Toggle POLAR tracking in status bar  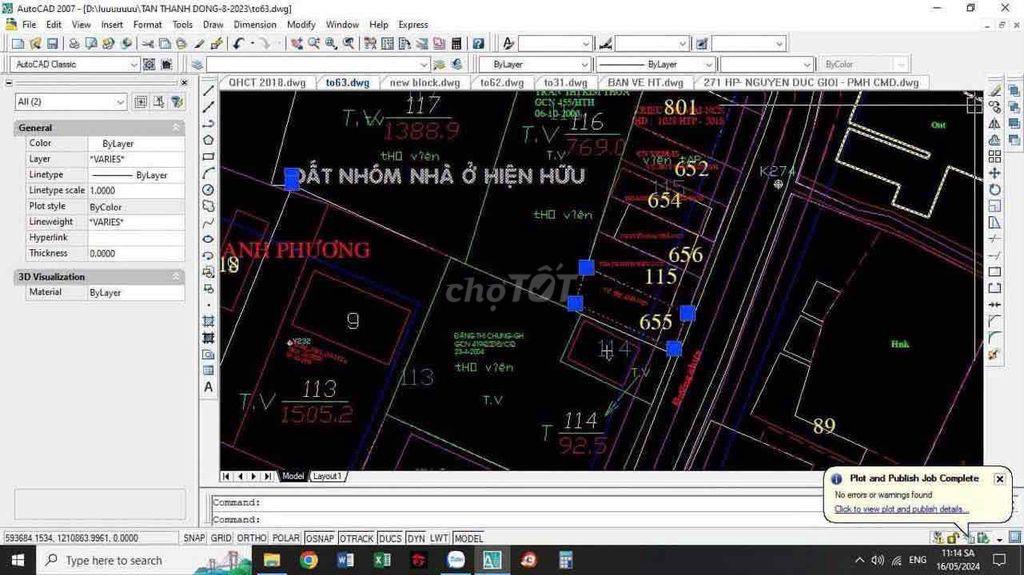click(x=285, y=538)
